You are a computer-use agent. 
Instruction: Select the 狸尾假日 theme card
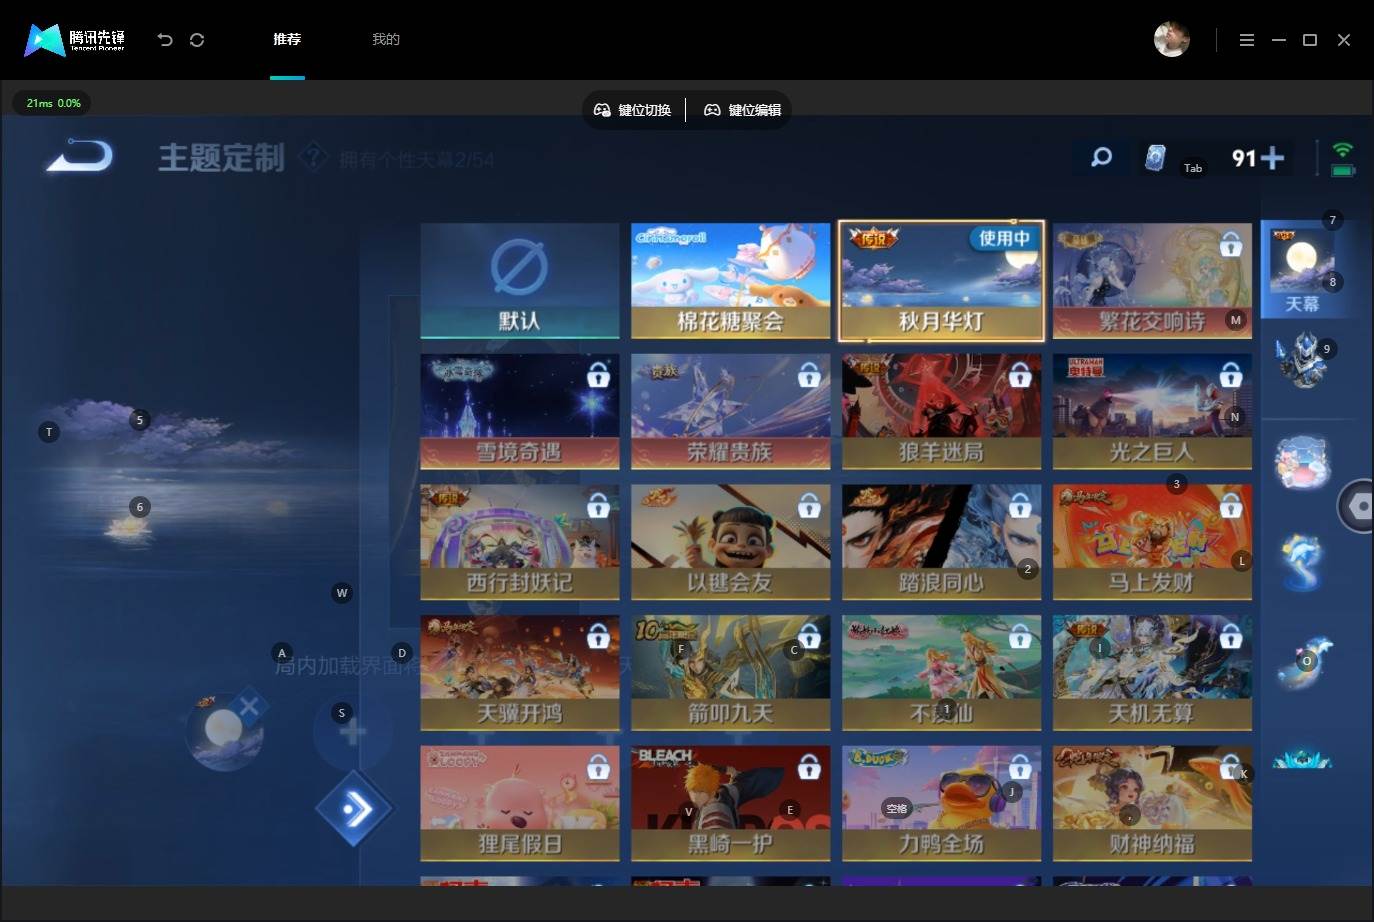click(x=520, y=803)
